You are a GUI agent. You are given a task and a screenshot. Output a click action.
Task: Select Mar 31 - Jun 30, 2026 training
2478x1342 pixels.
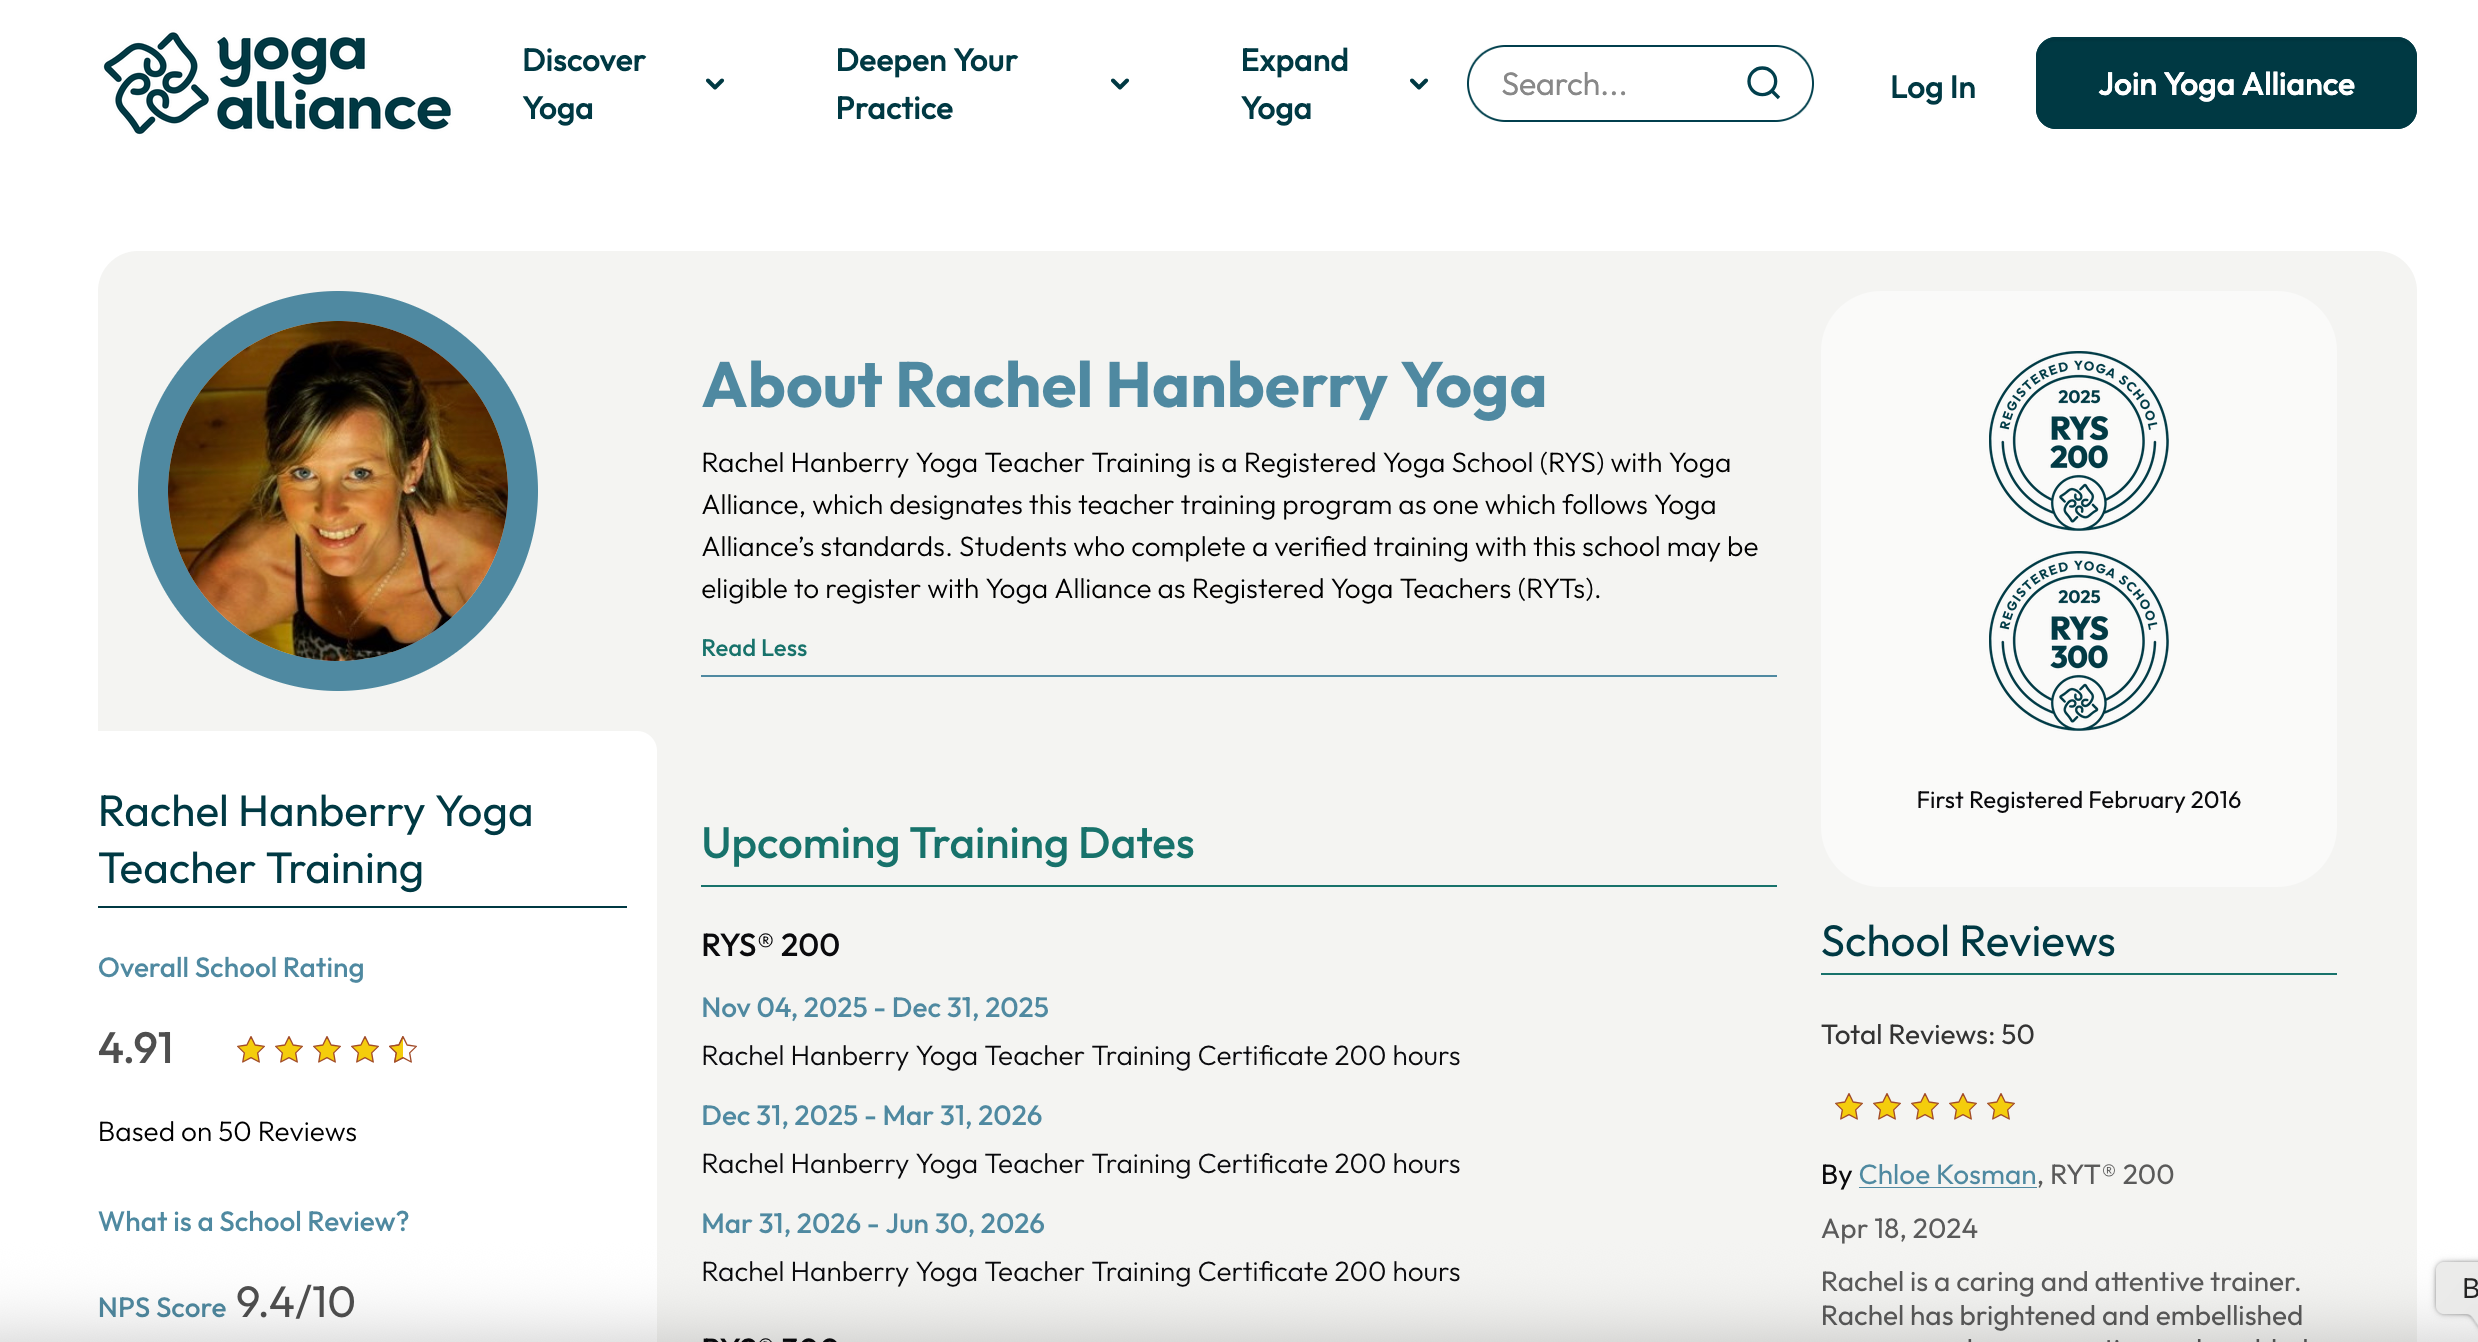click(872, 1223)
